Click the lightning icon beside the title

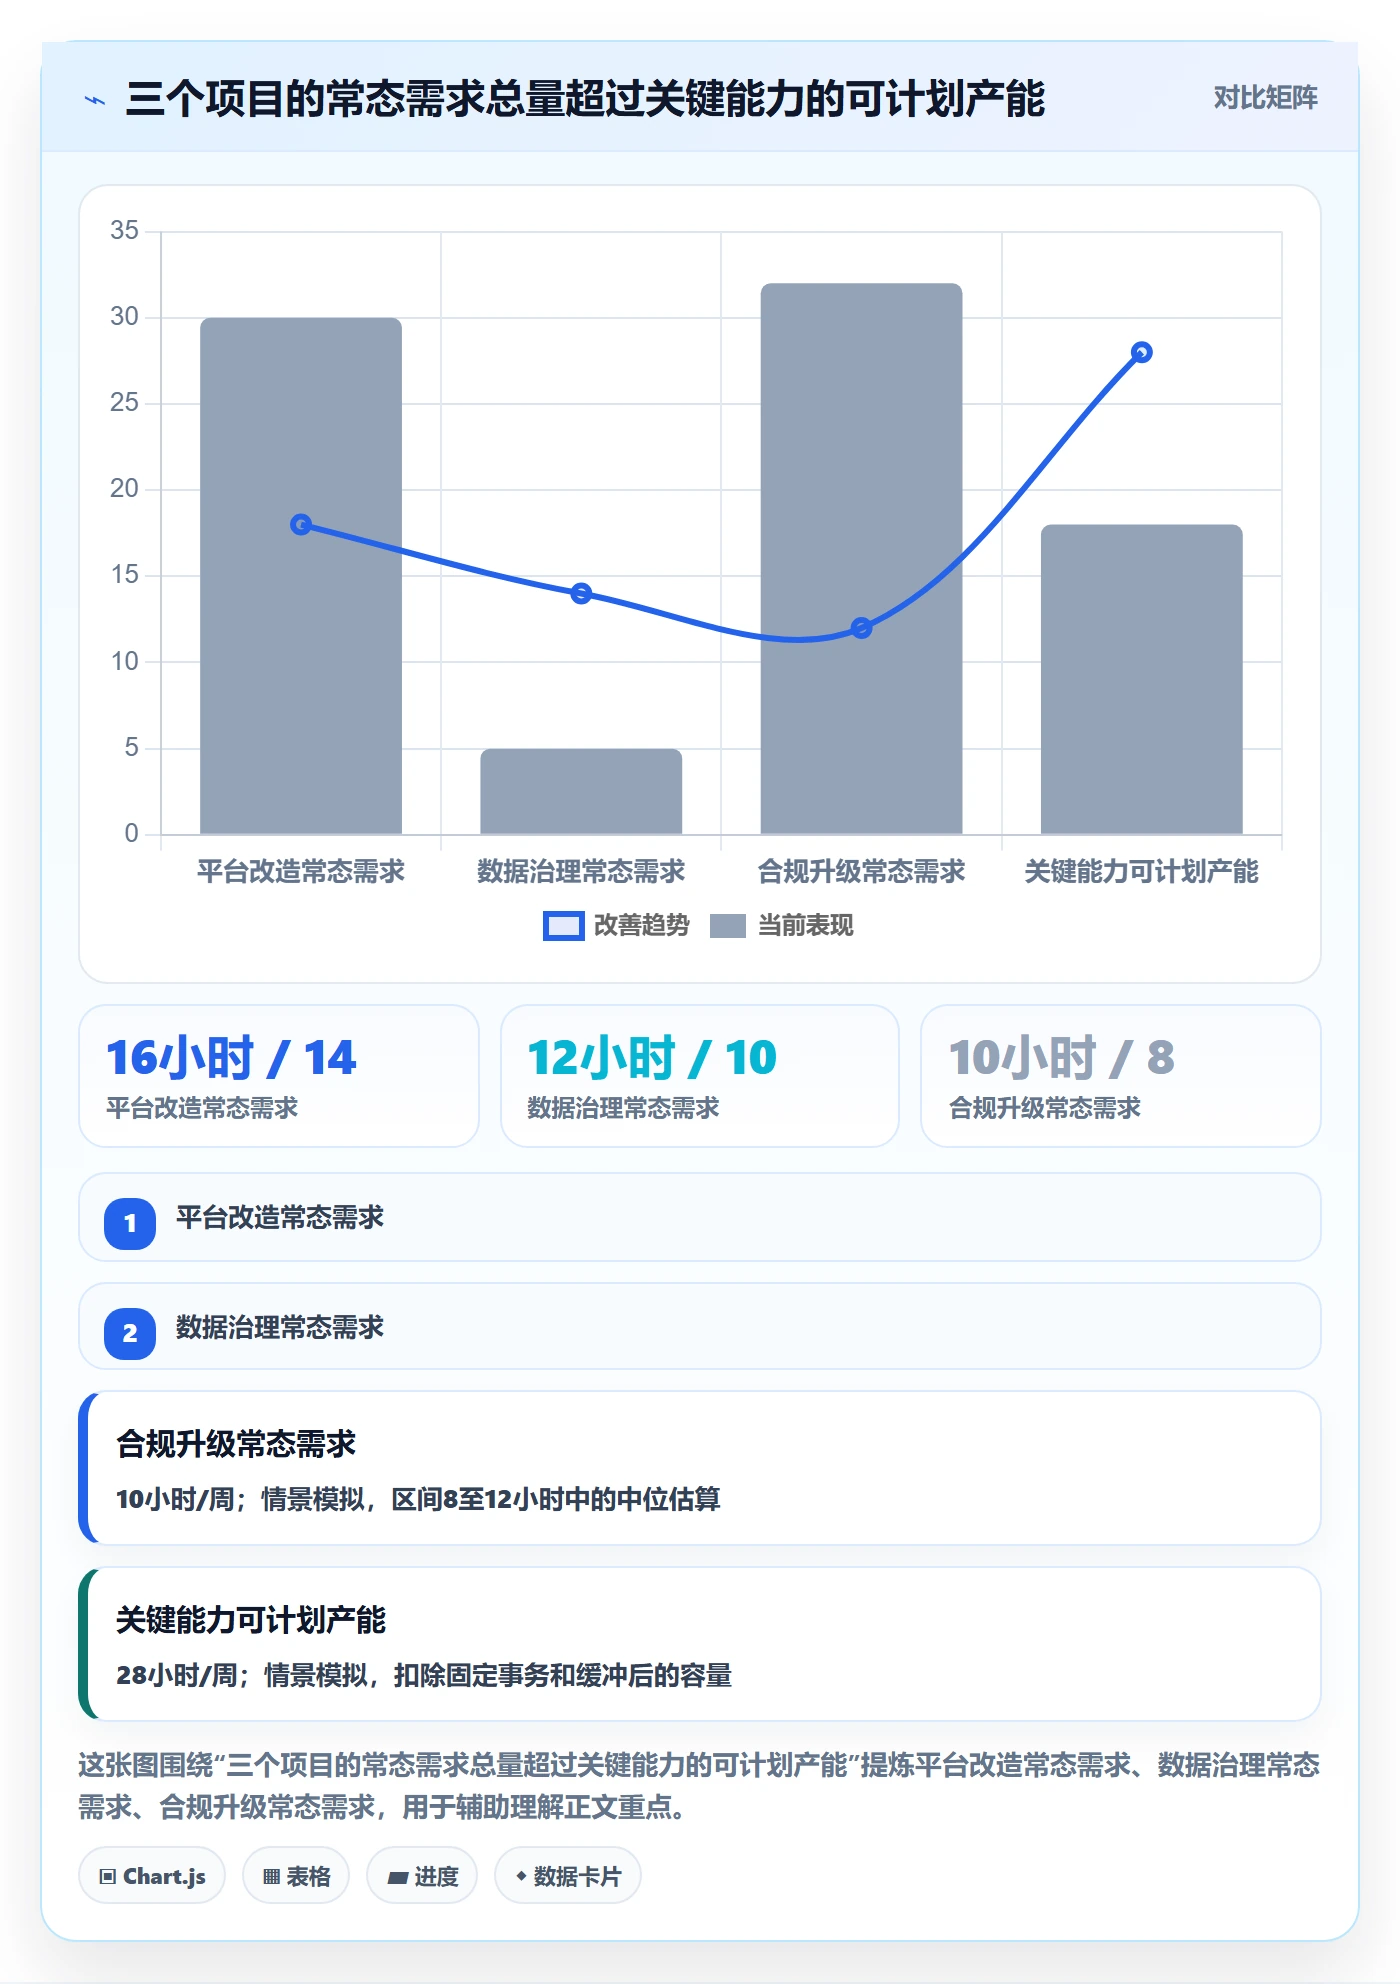[95, 100]
